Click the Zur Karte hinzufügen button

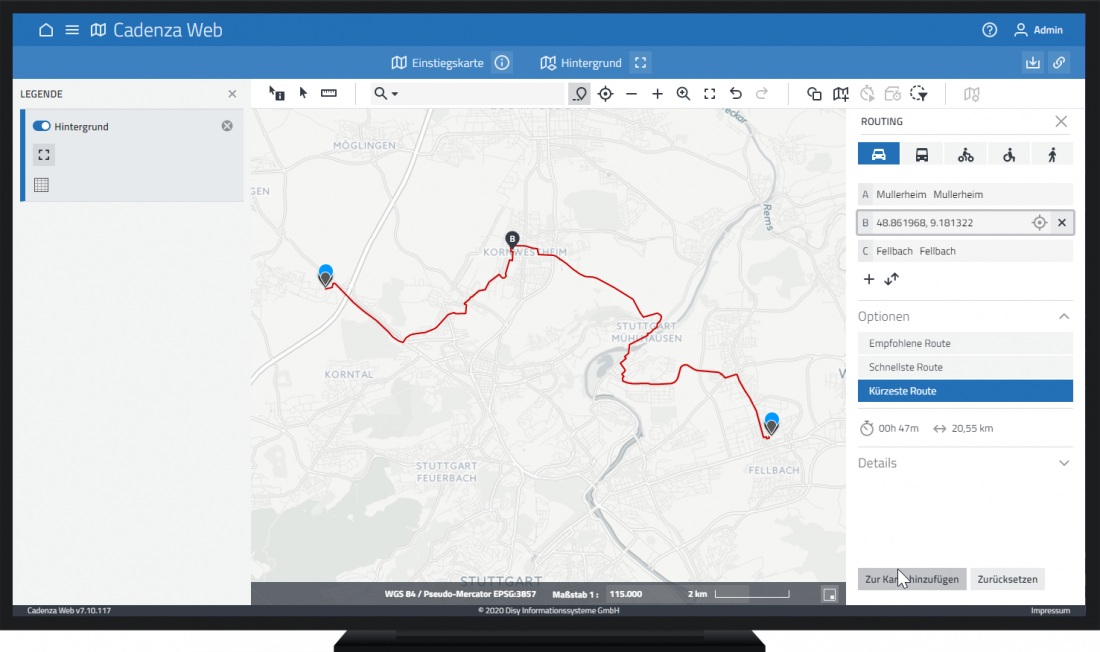(911, 578)
